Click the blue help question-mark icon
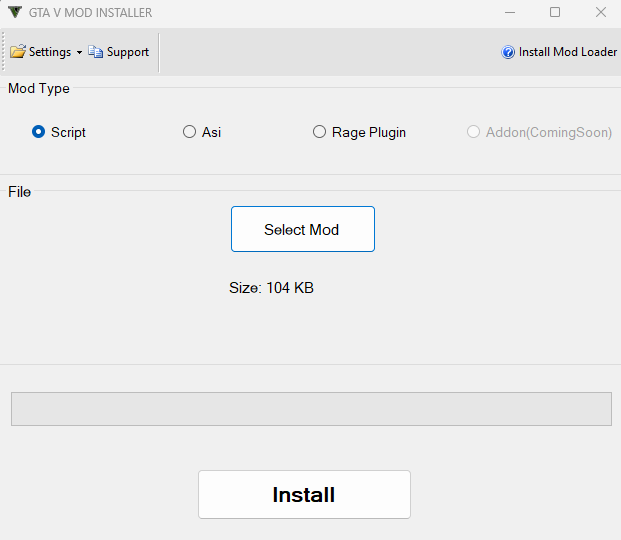 click(x=508, y=52)
